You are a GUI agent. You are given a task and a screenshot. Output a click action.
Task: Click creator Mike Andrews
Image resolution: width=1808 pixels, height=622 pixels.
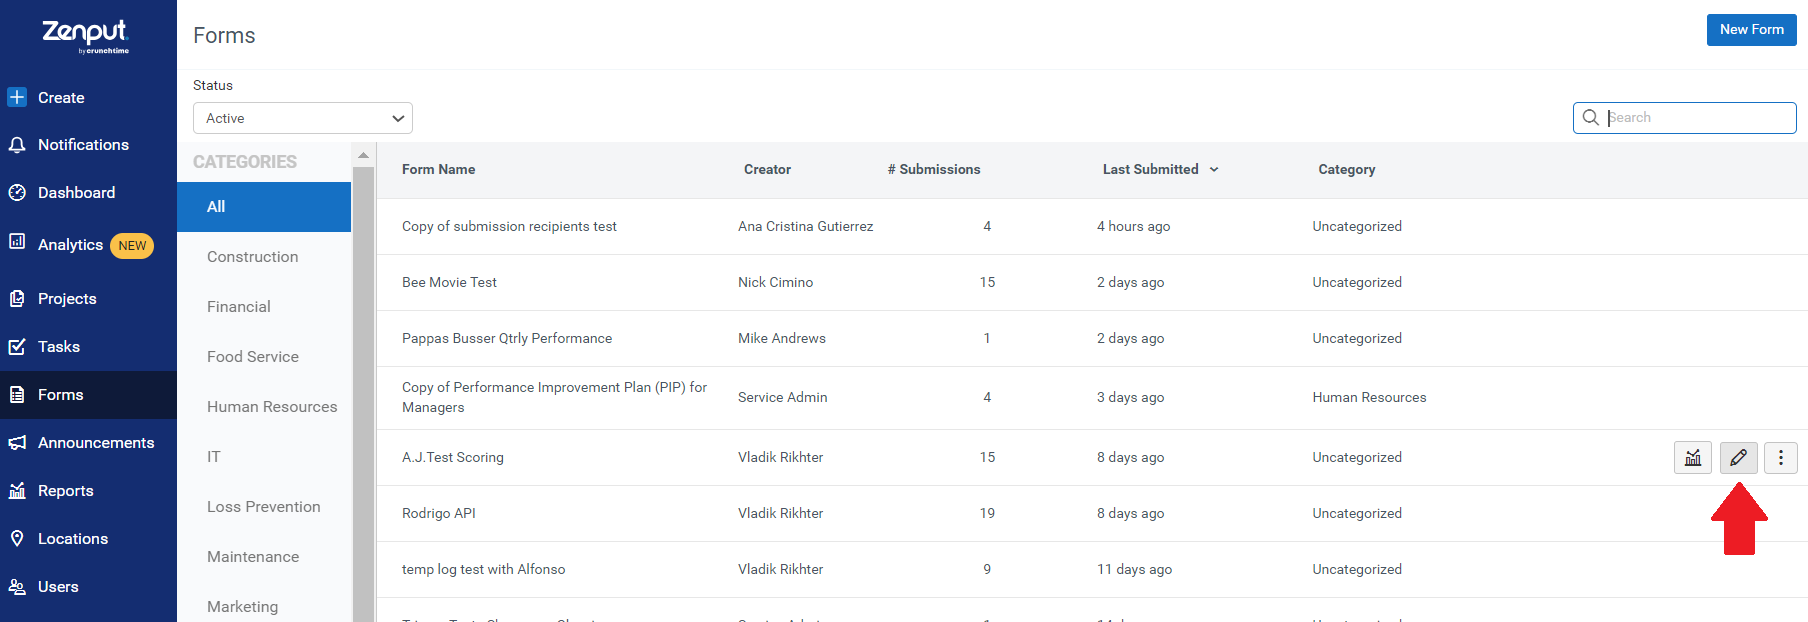point(782,339)
